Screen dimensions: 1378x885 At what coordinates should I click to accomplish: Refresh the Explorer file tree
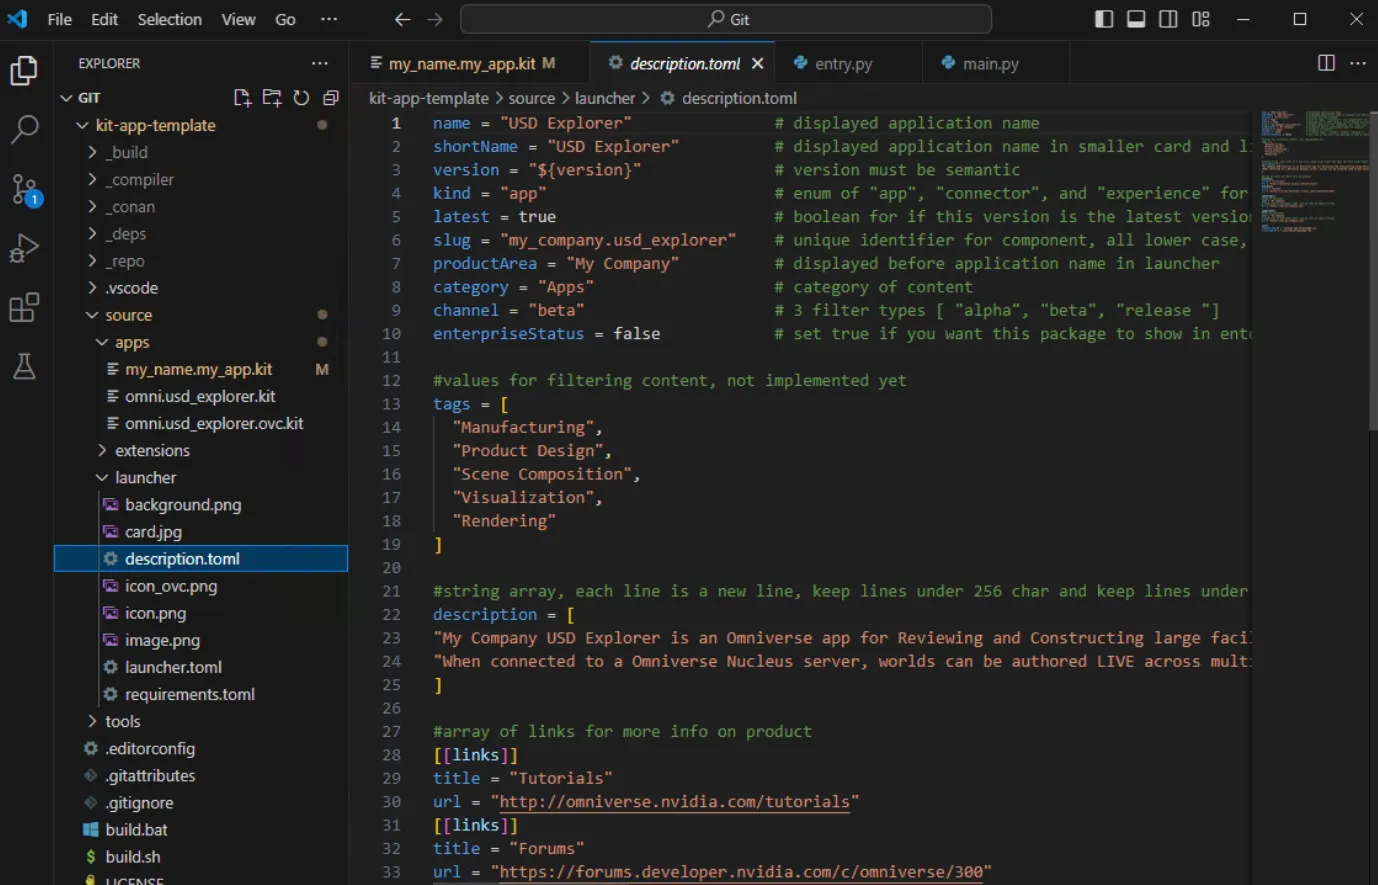pos(301,97)
